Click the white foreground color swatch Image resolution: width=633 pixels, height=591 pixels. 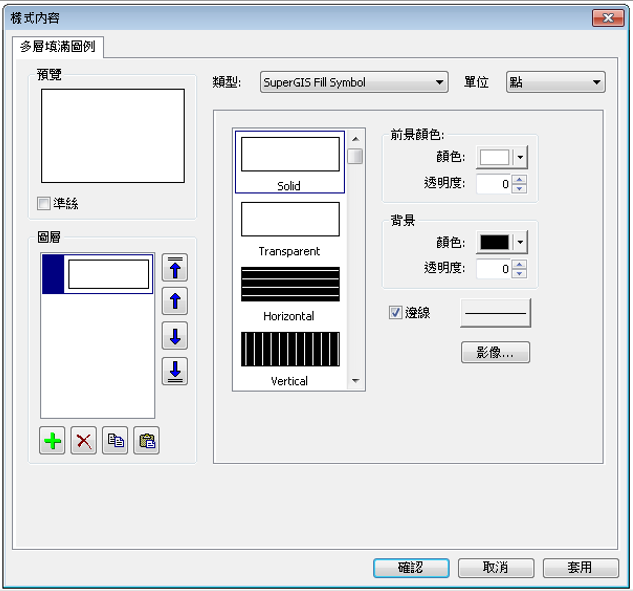(495, 157)
